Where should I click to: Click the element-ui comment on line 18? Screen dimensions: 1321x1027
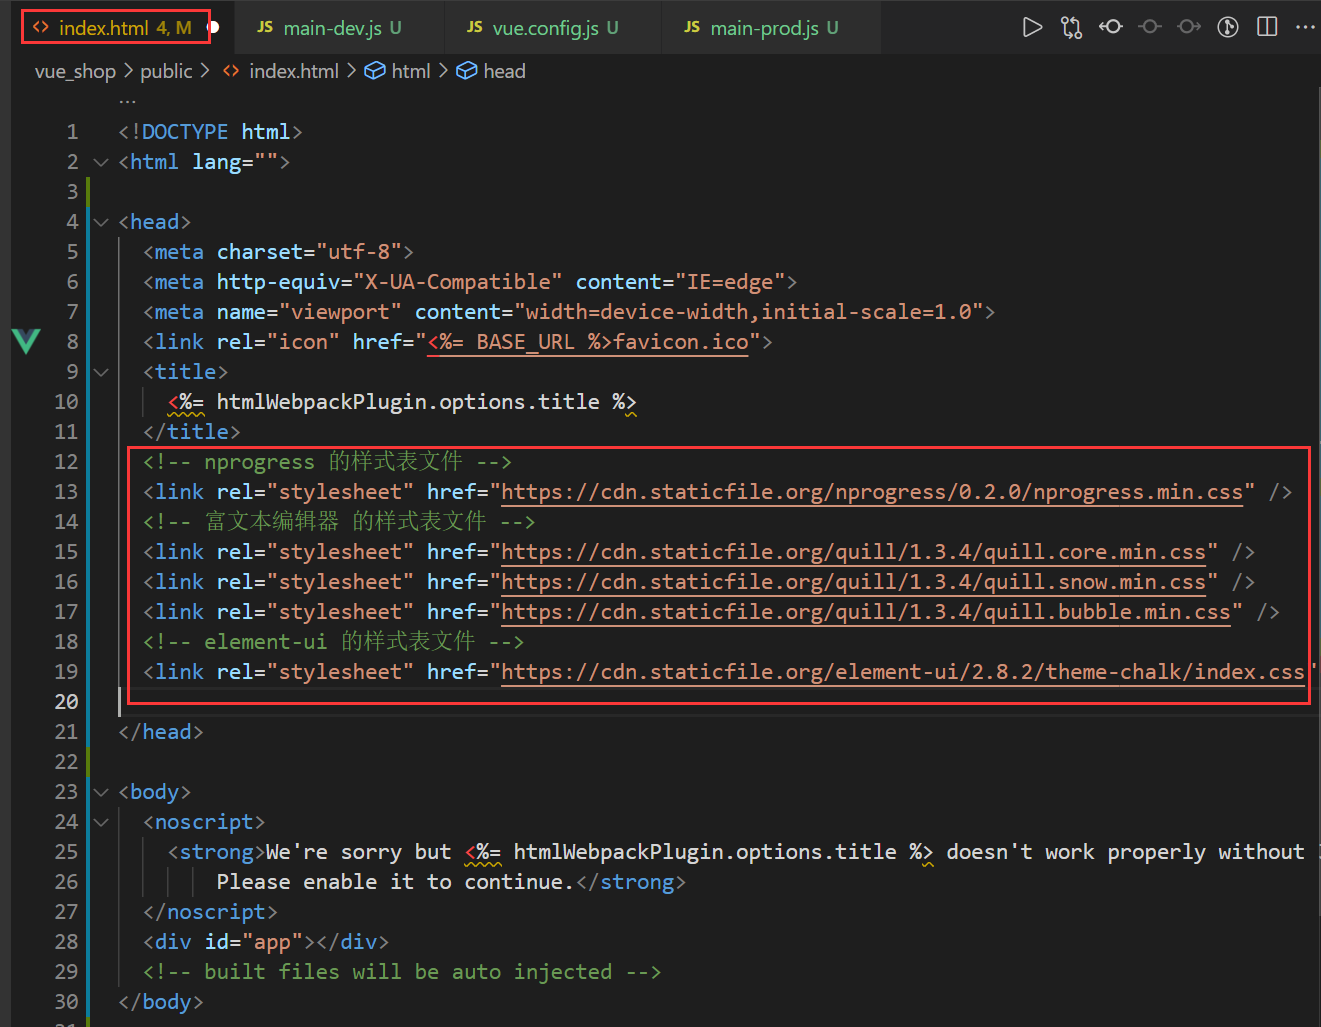(333, 642)
